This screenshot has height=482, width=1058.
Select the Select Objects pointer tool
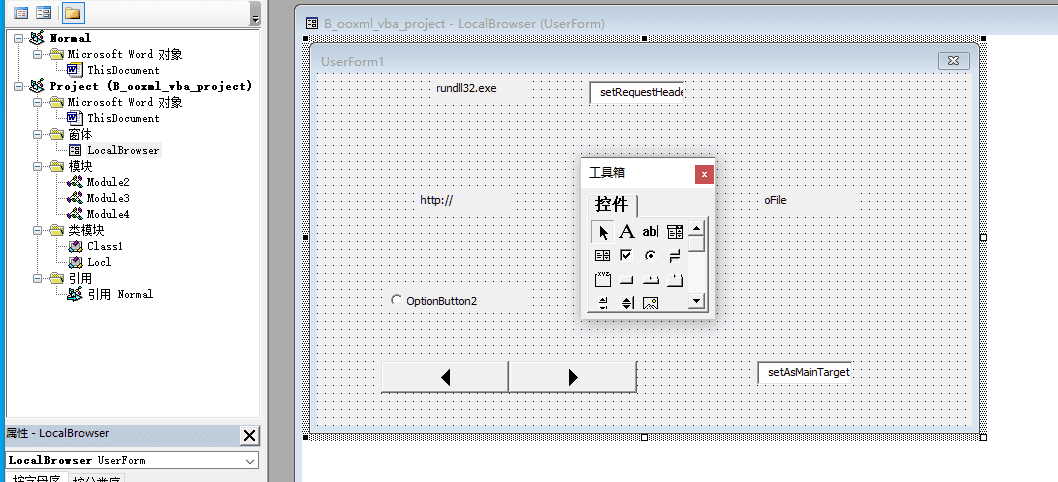tap(603, 232)
